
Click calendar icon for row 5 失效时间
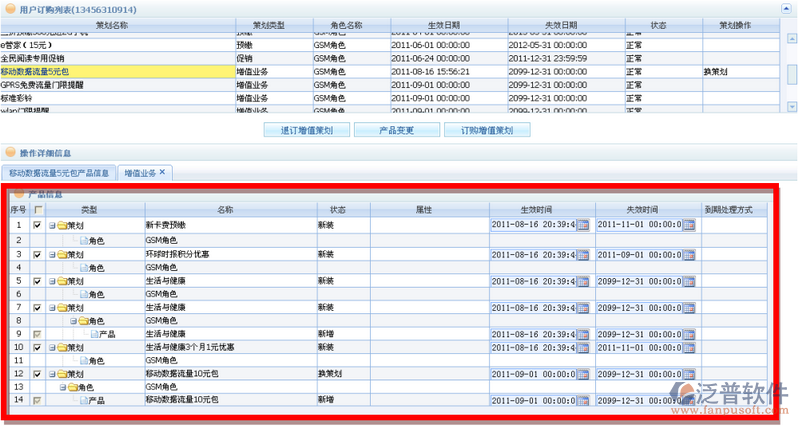[x=688, y=282]
